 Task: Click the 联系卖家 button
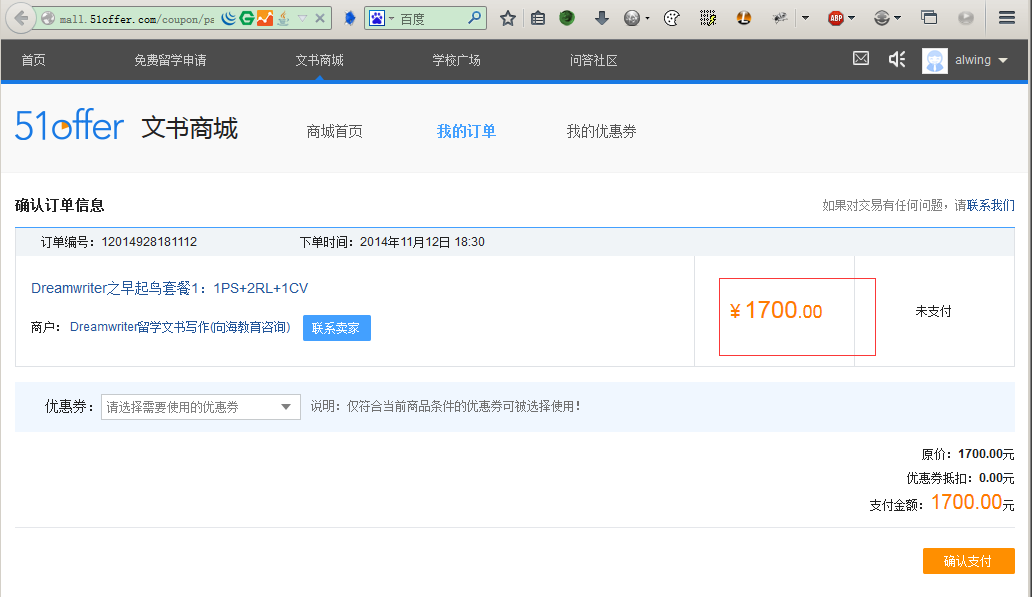coord(336,328)
